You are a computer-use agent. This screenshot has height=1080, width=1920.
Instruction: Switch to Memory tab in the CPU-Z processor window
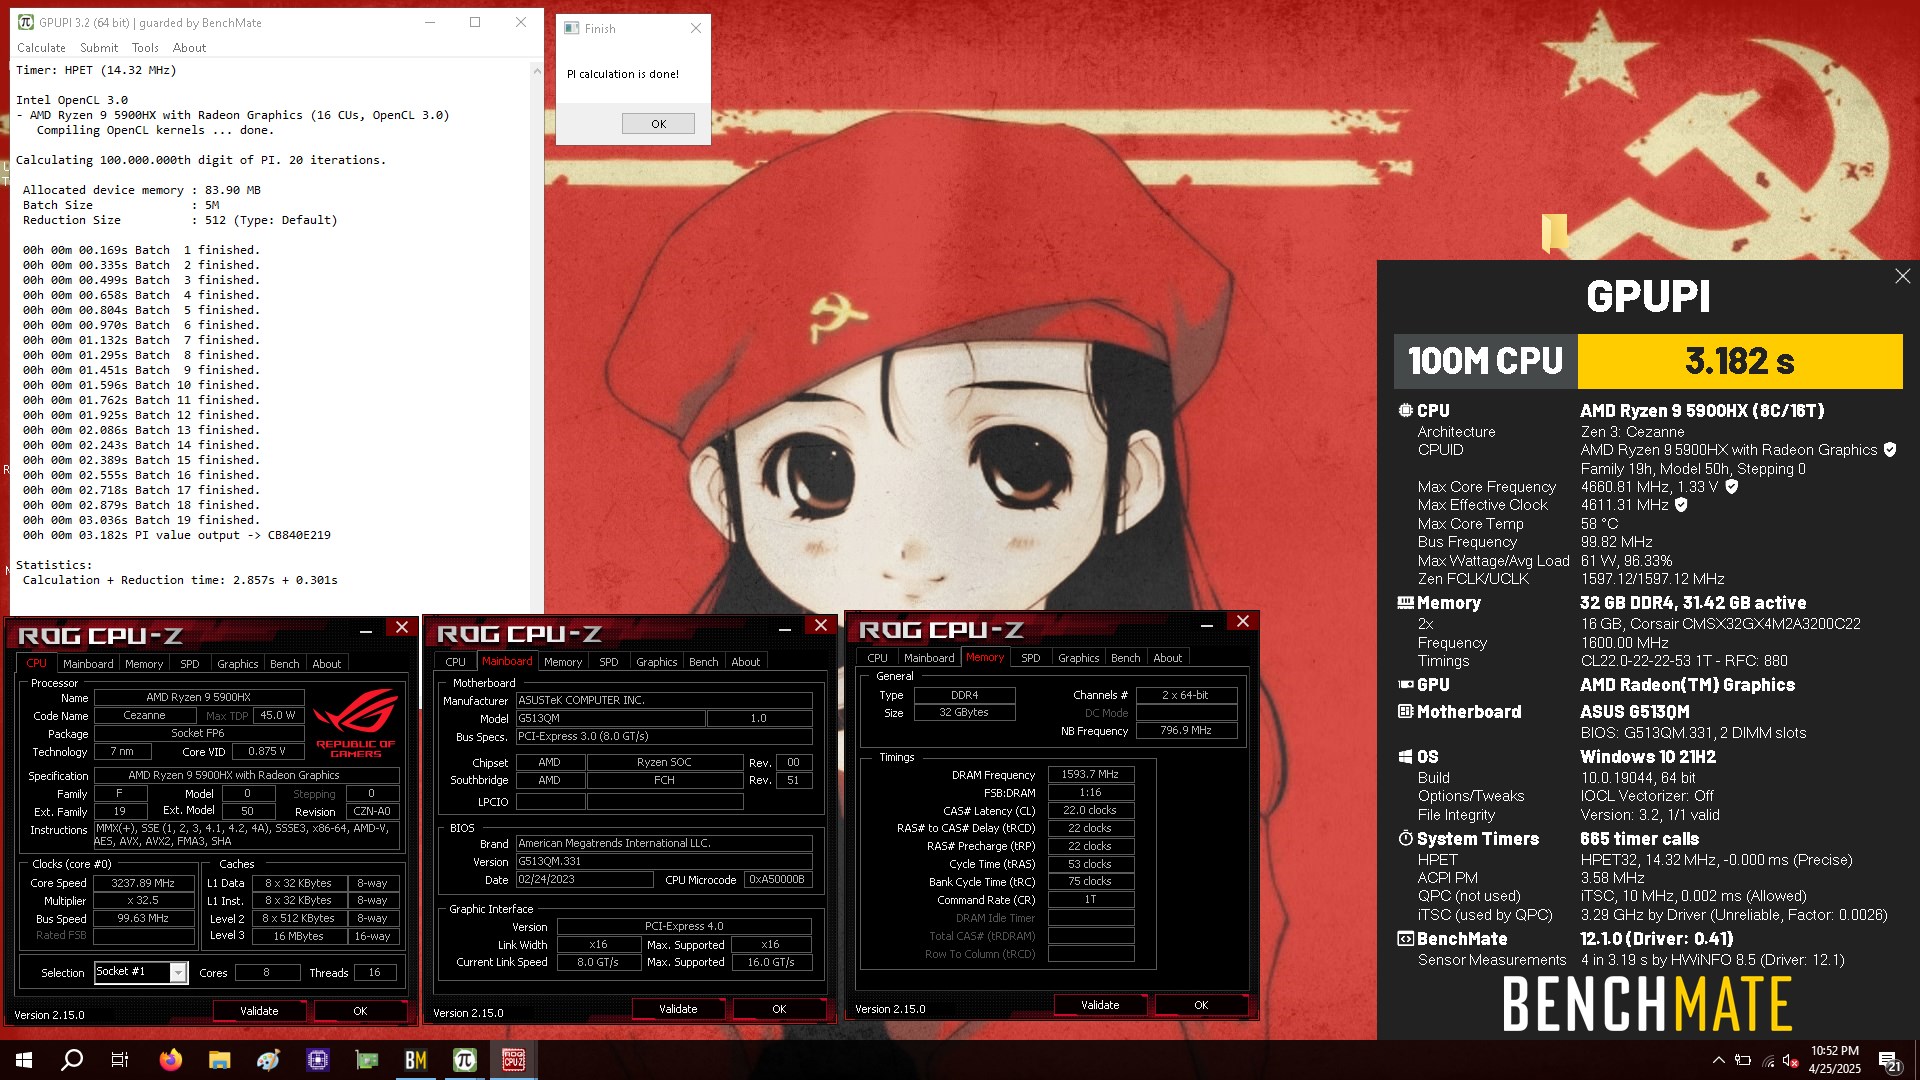pyautogui.click(x=144, y=664)
